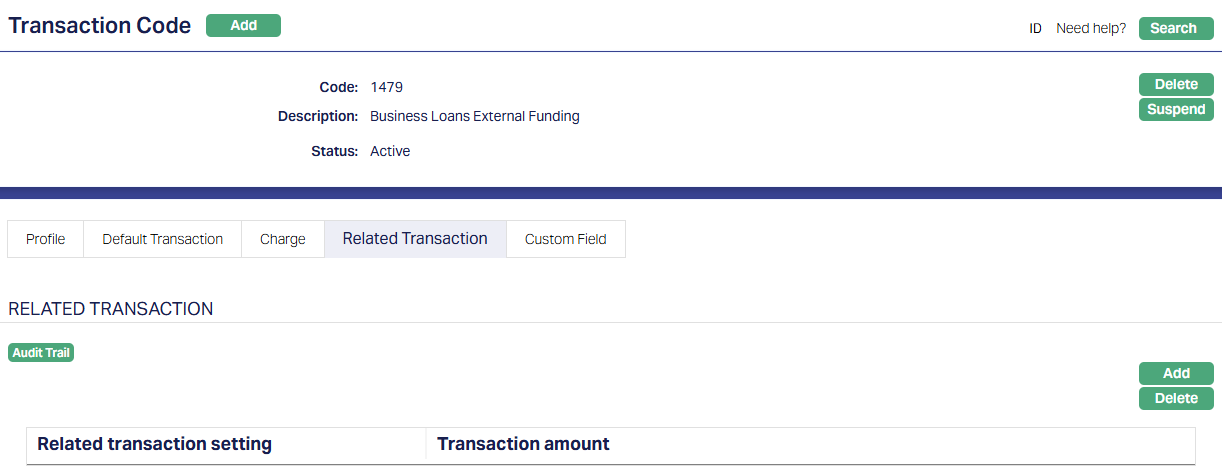Click the Transaction amount column header
This screenshot has height=470, width=1222.
(x=523, y=444)
